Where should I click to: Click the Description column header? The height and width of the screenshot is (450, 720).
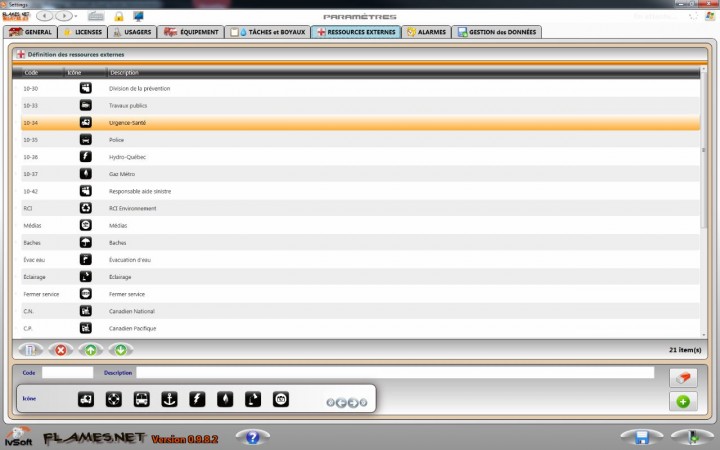point(125,72)
